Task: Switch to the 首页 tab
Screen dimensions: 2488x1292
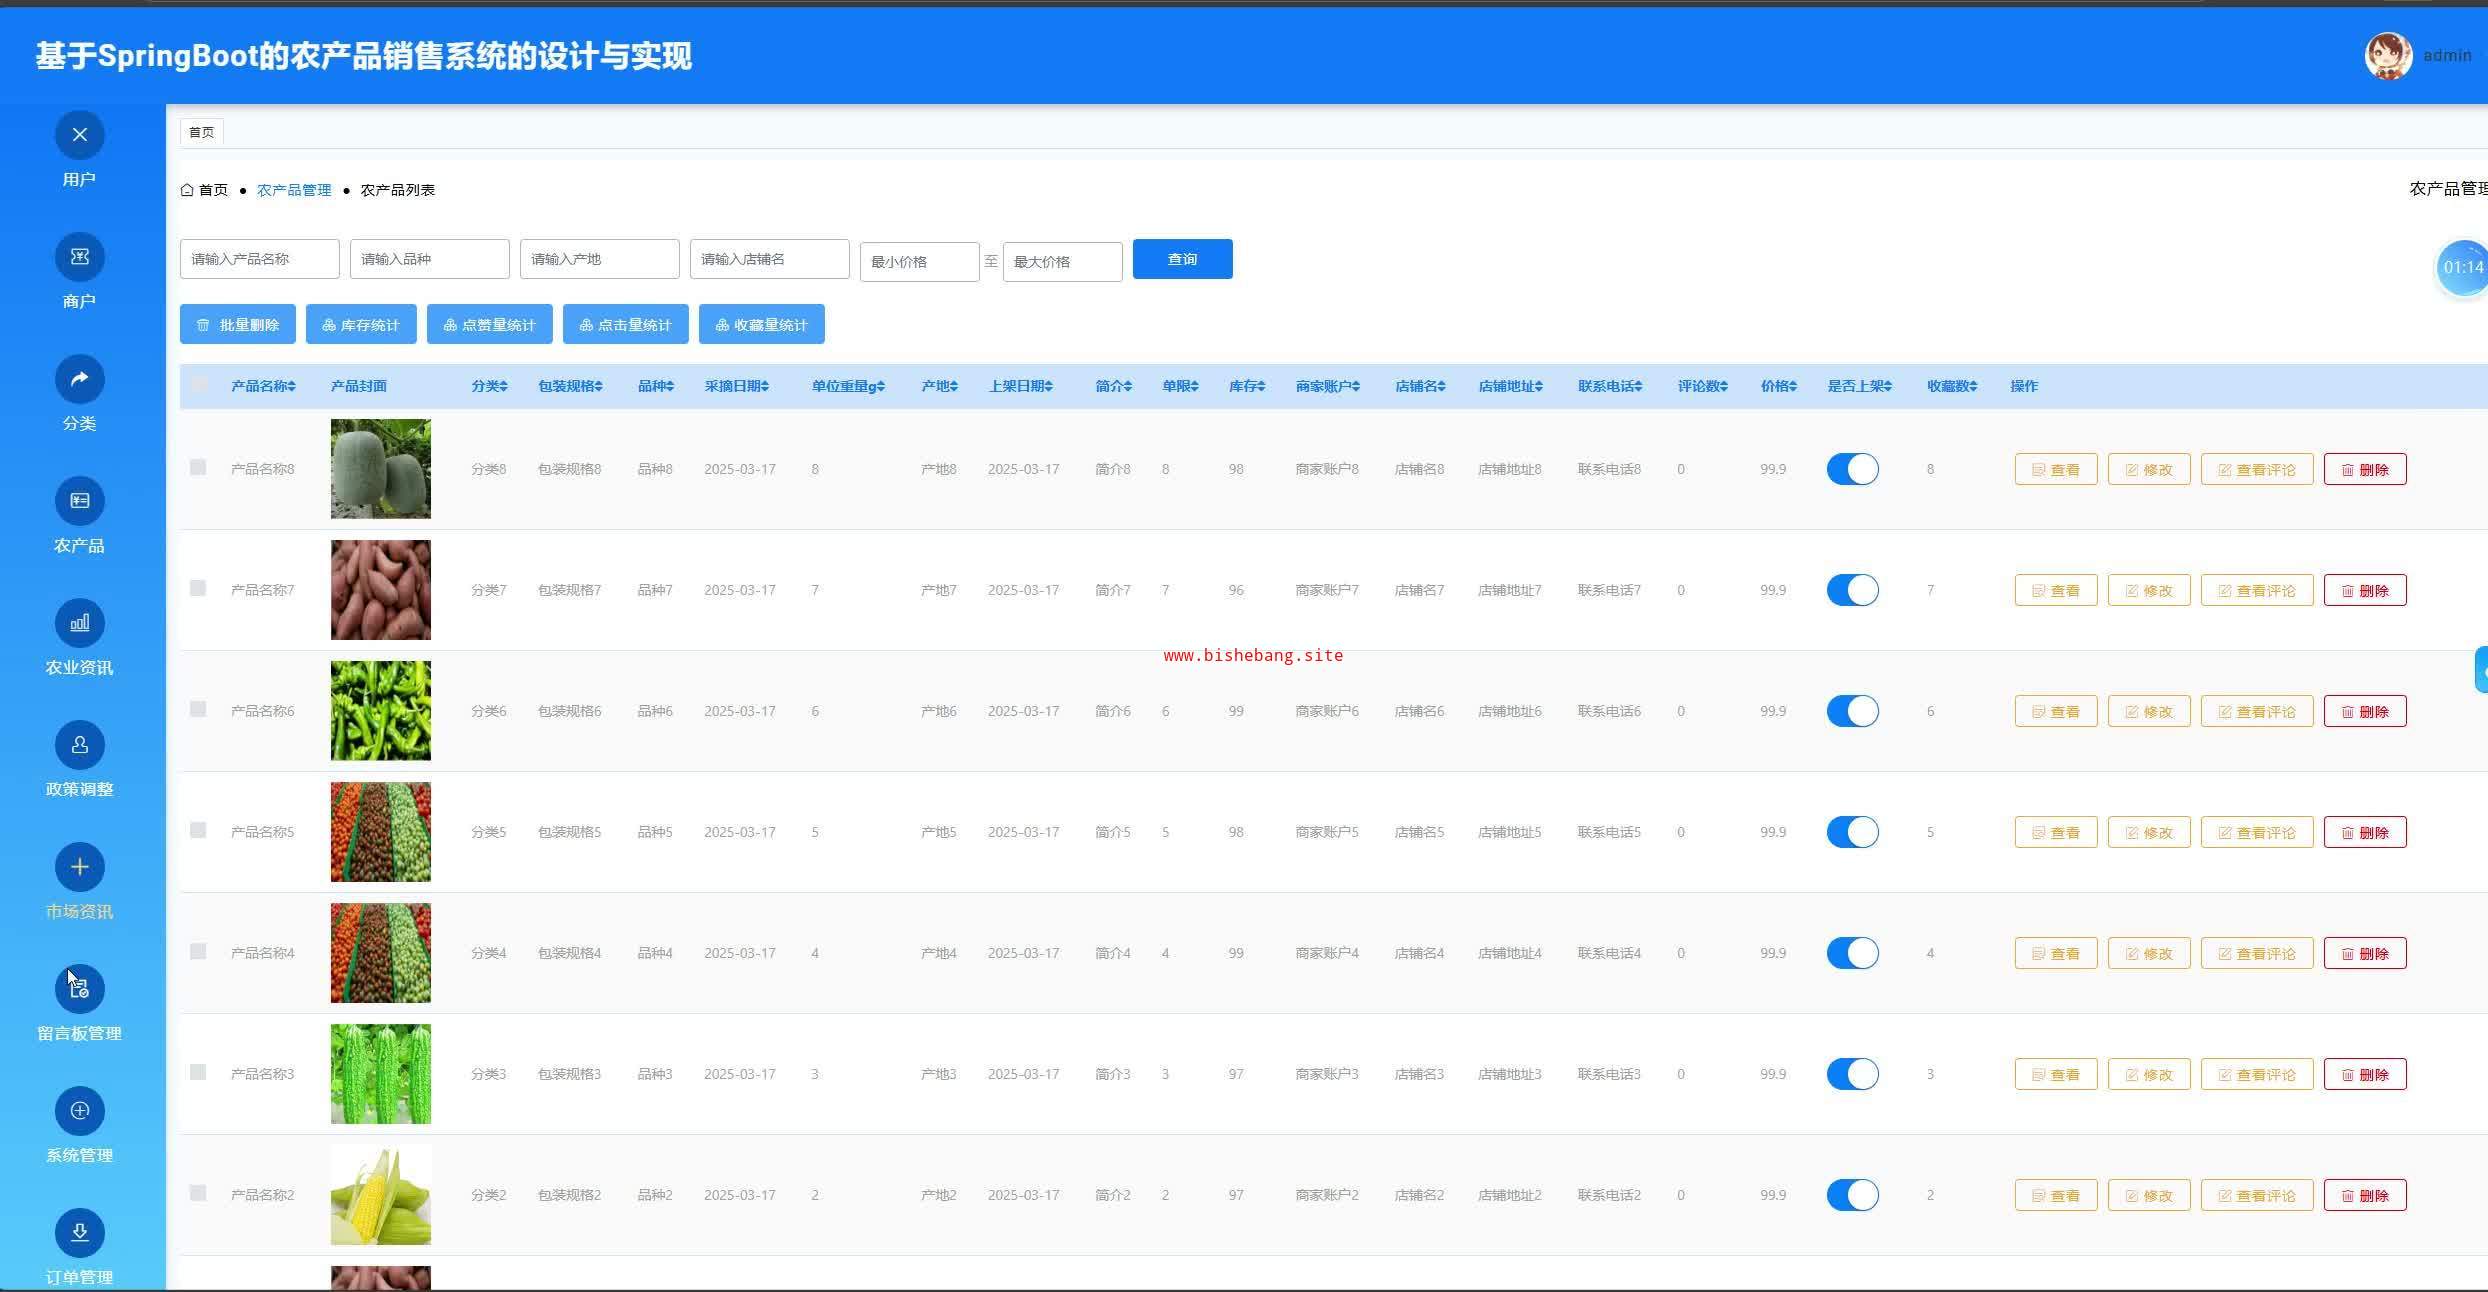Action: (201, 132)
